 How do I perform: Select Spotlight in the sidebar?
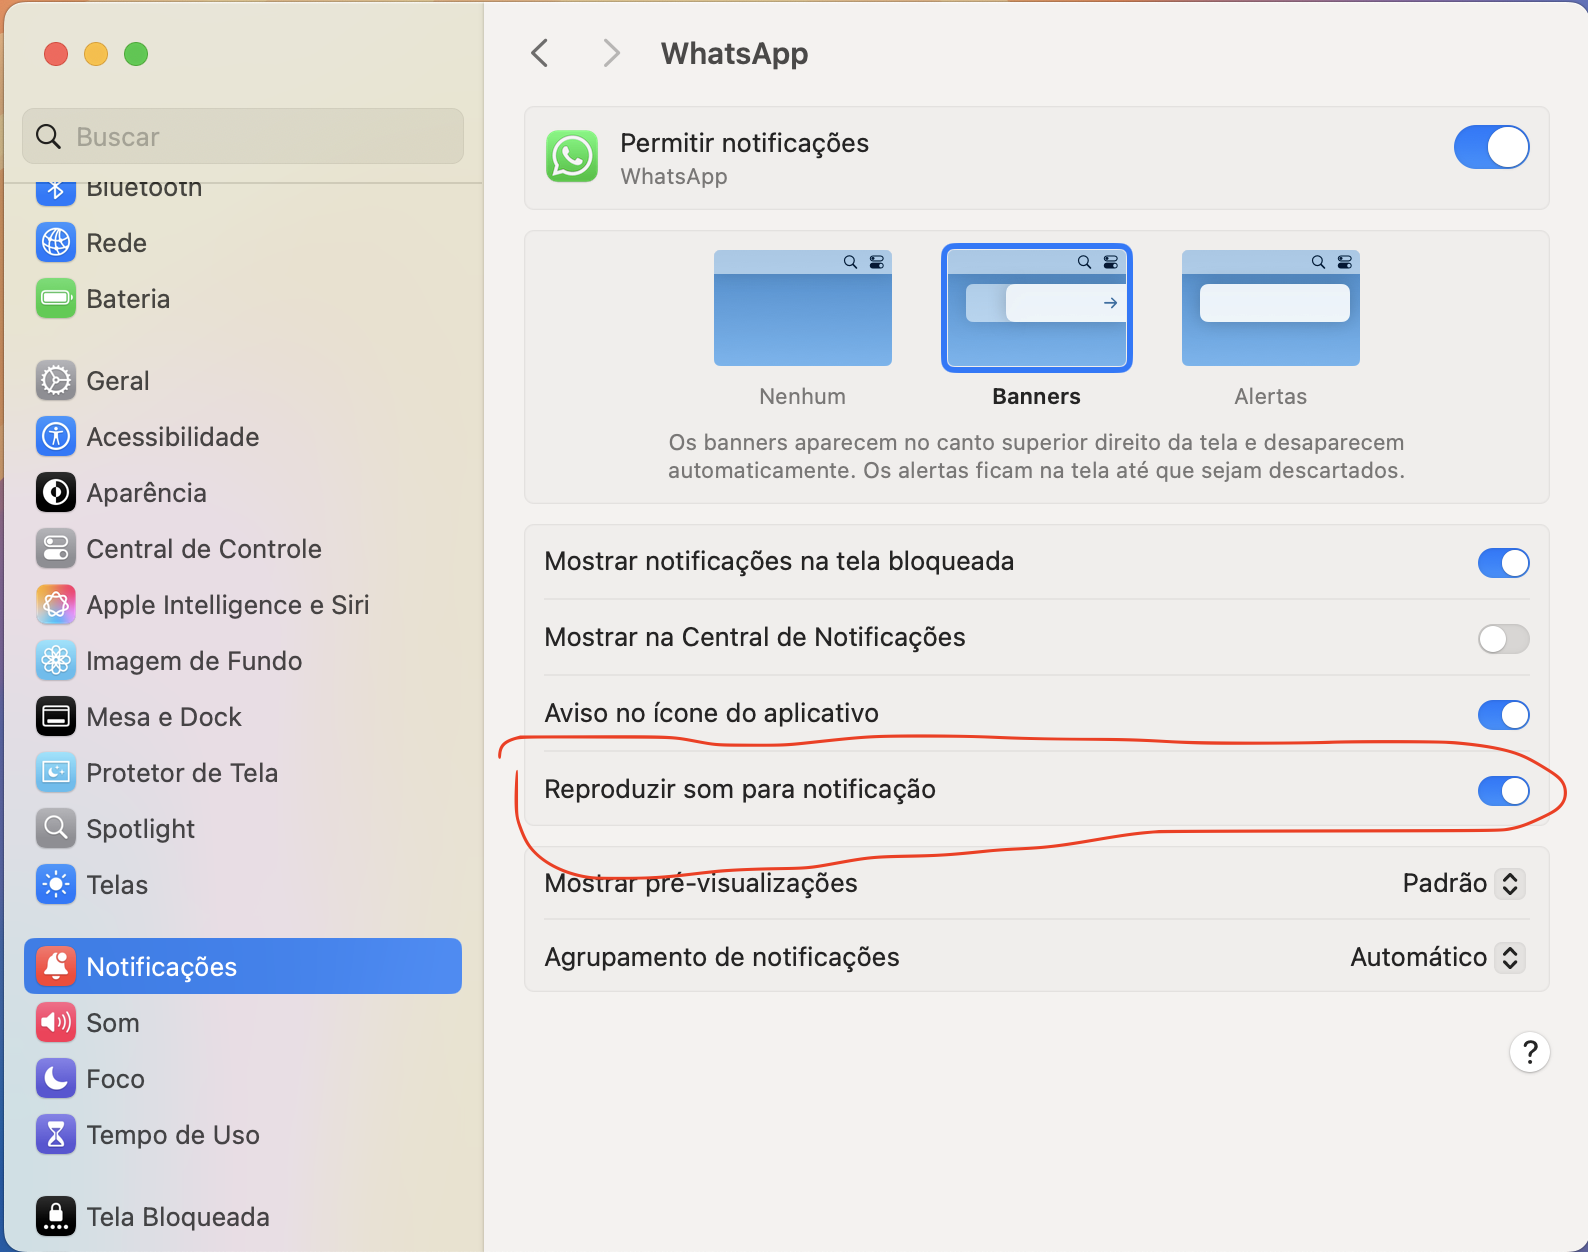(x=243, y=828)
